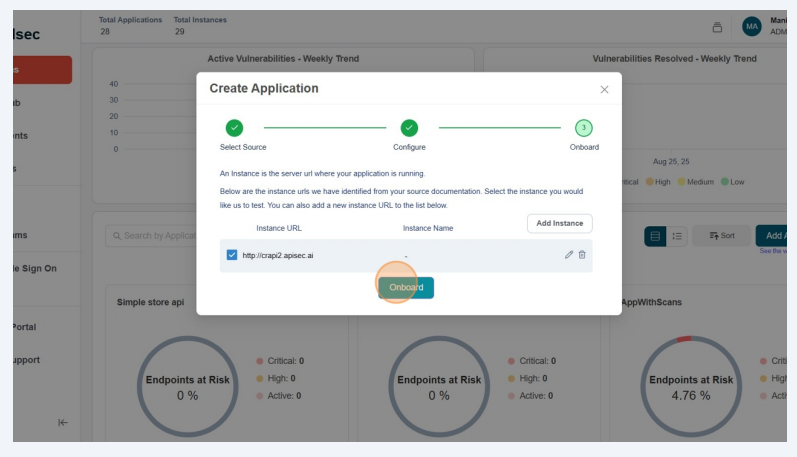The height and width of the screenshot is (457, 797).
Task: Click the AppWithScans endpoints risk gauge
Action: point(691,386)
